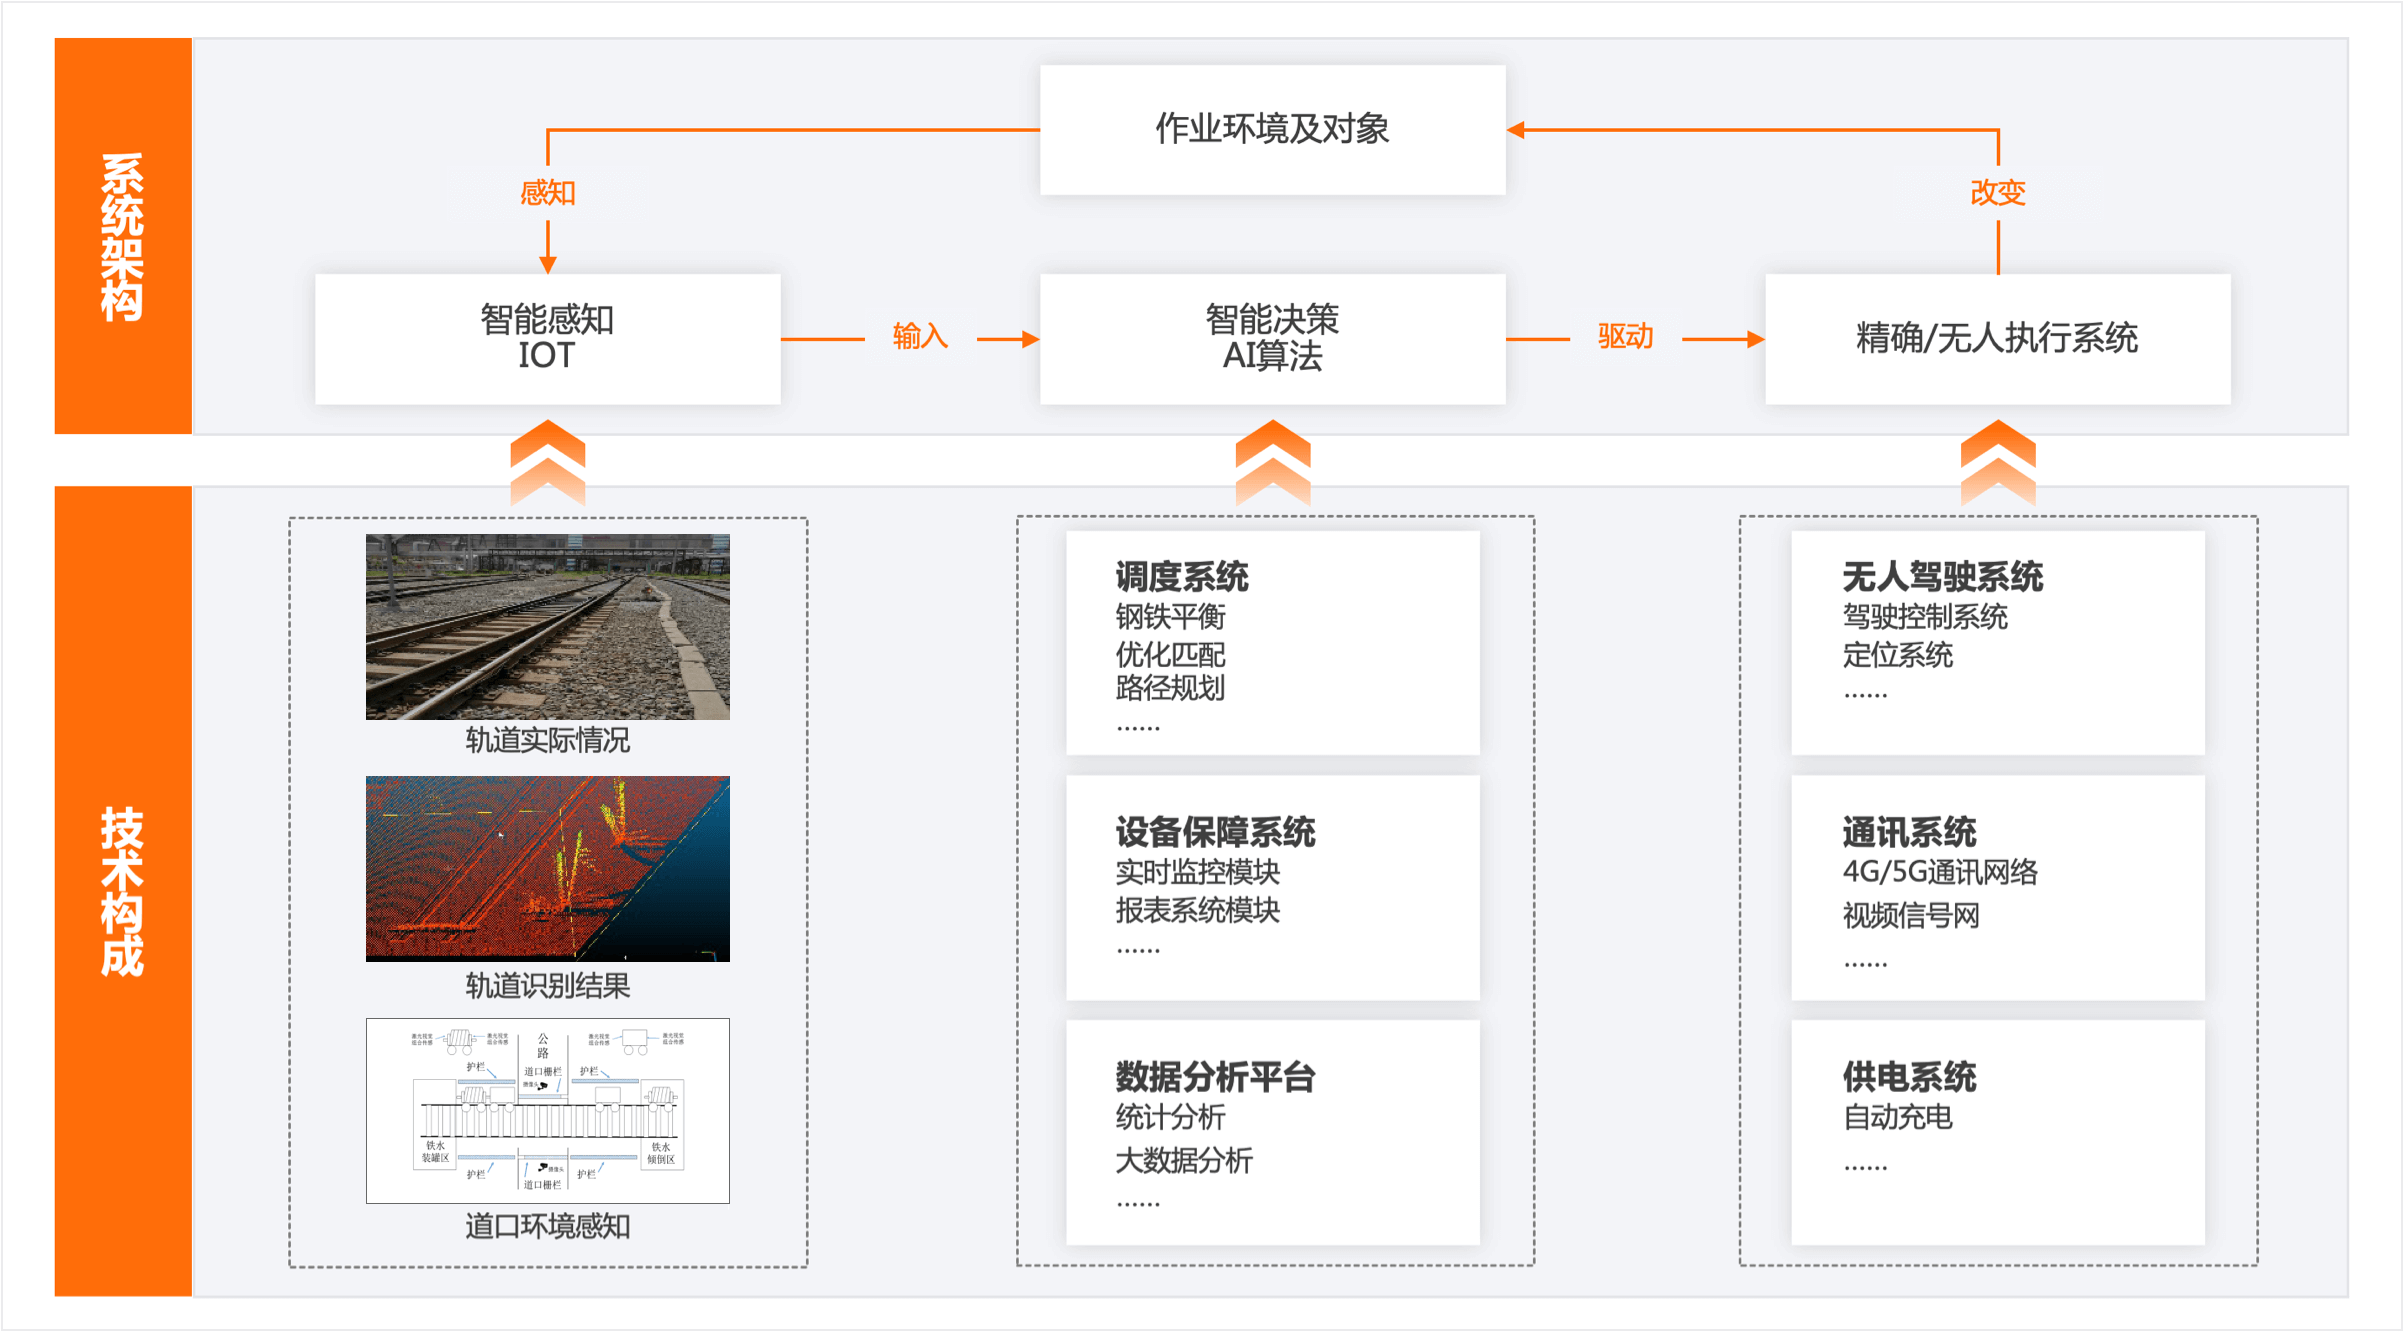Viewport: 2404px width, 1332px height.
Task: Click the orange 改变 arrow label
Action: (1997, 192)
